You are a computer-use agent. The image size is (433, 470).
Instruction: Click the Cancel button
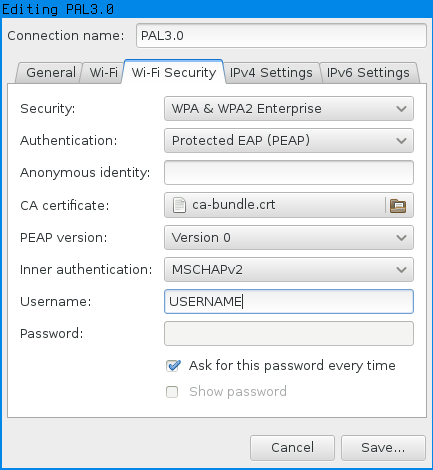(x=292, y=448)
